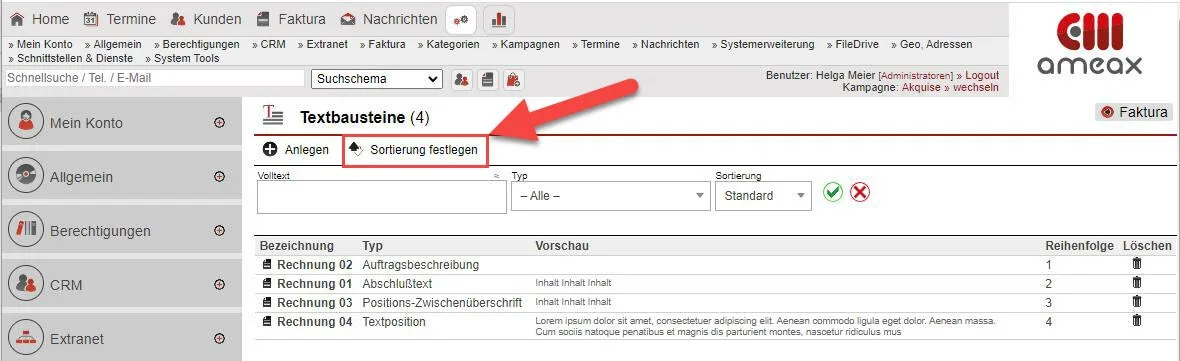The width and height of the screenshot is (1180, 361).
Task: Open the FileDrive submenu link
Action: point(853,44)
